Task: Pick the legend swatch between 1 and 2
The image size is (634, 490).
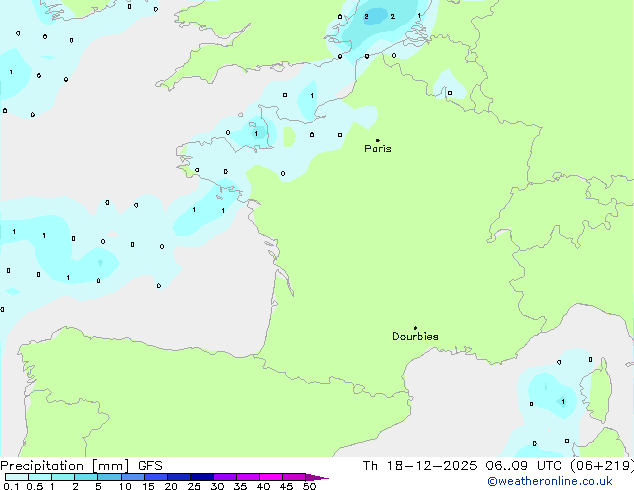Action: click(x=63, y=477)
